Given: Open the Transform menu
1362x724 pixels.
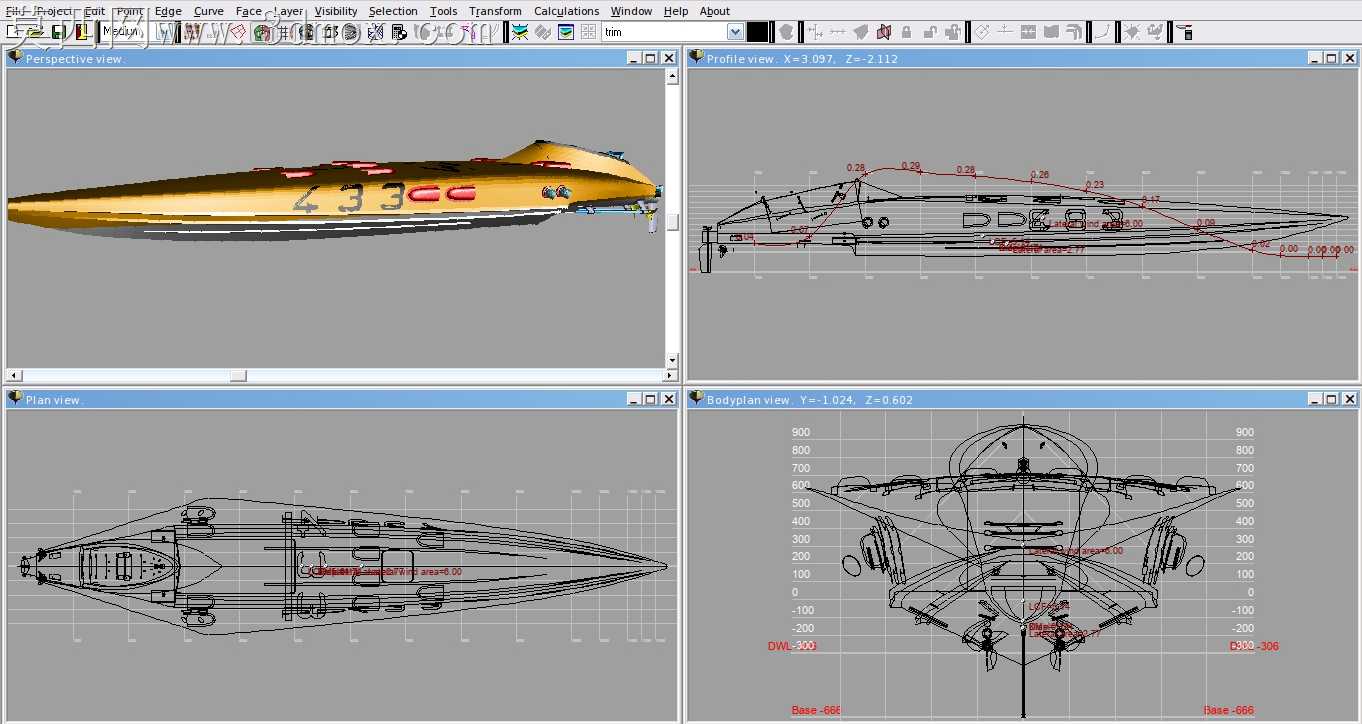Looking at the screenshot, I should tap(495, 11).
